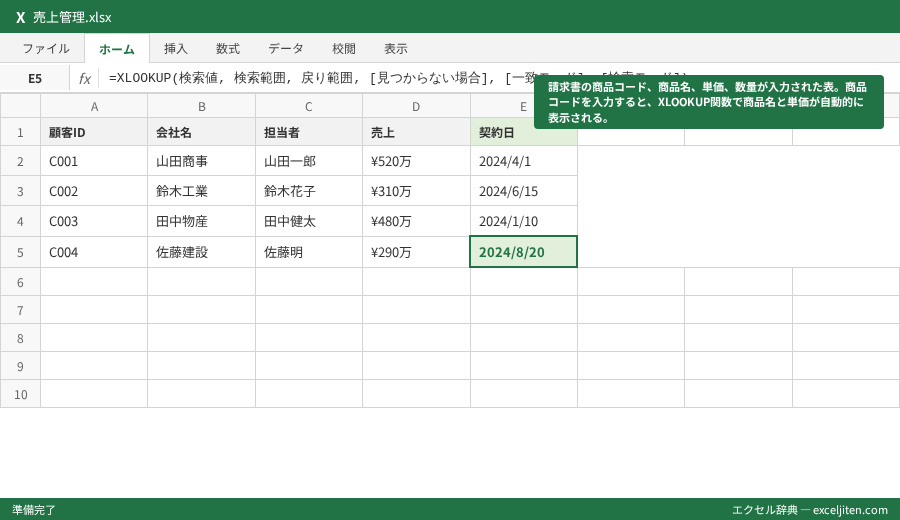
Task: Select row 1 header
Action: click(20, 132)
